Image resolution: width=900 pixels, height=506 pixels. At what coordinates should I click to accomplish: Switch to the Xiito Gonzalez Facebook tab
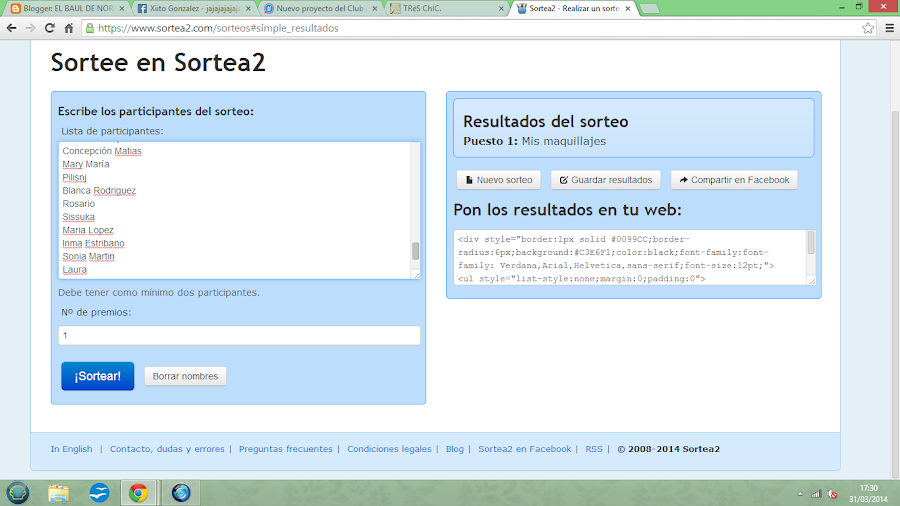click(x=192, y=9)
